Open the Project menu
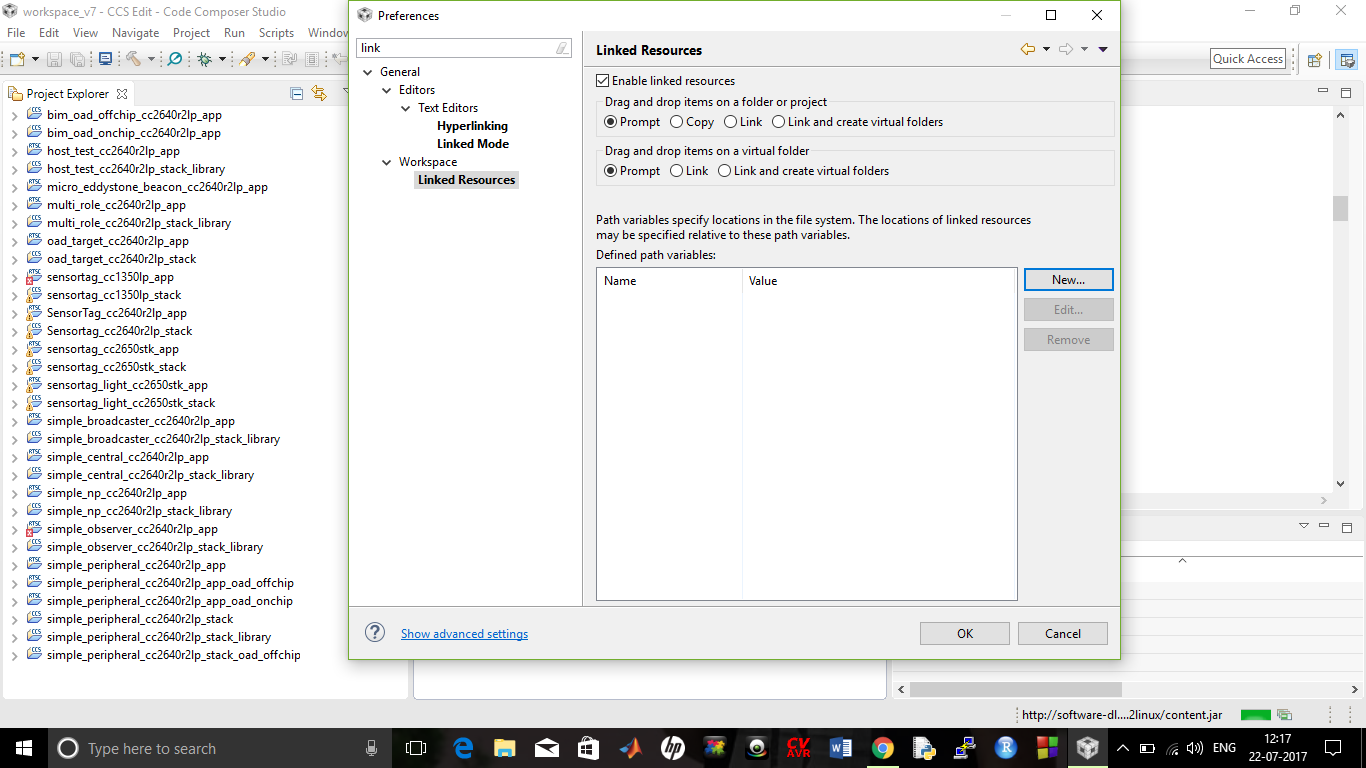Image resolution: width=1366 pixels, height=768 pixels. click(x=191, y=33)
